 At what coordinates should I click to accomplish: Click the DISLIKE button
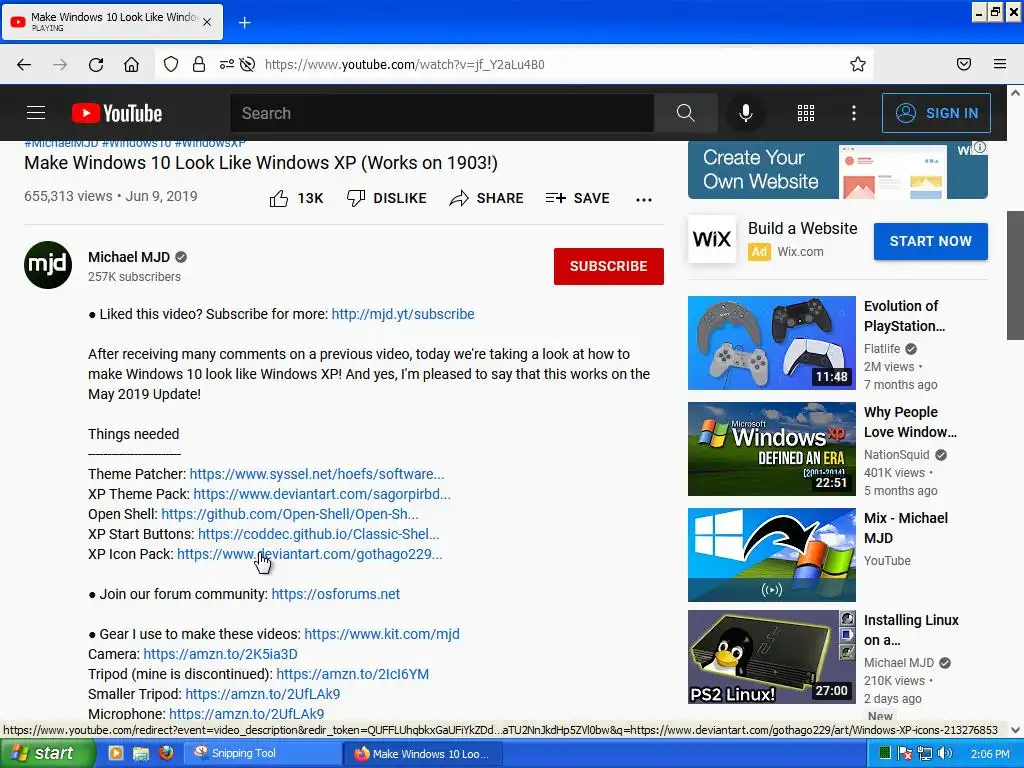click(387, 198)
